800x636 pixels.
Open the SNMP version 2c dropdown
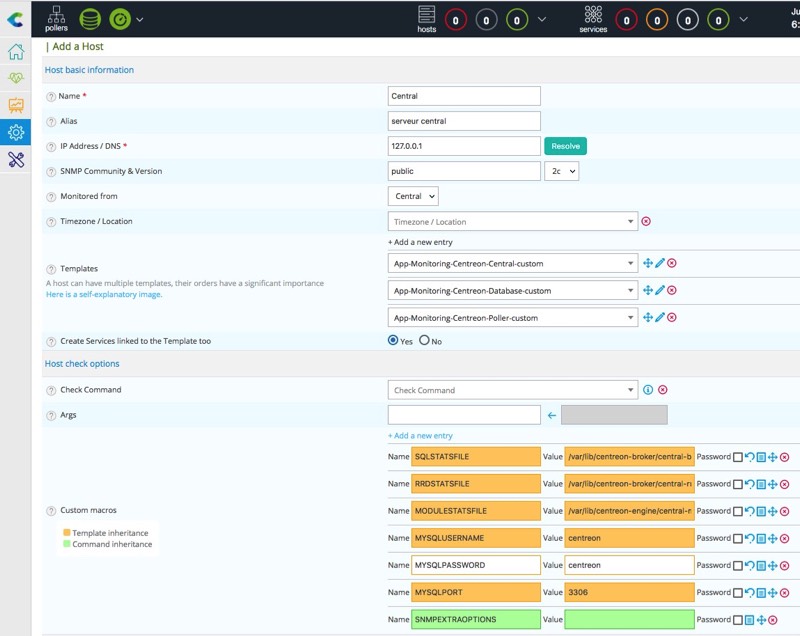click(x=561, y=171)
